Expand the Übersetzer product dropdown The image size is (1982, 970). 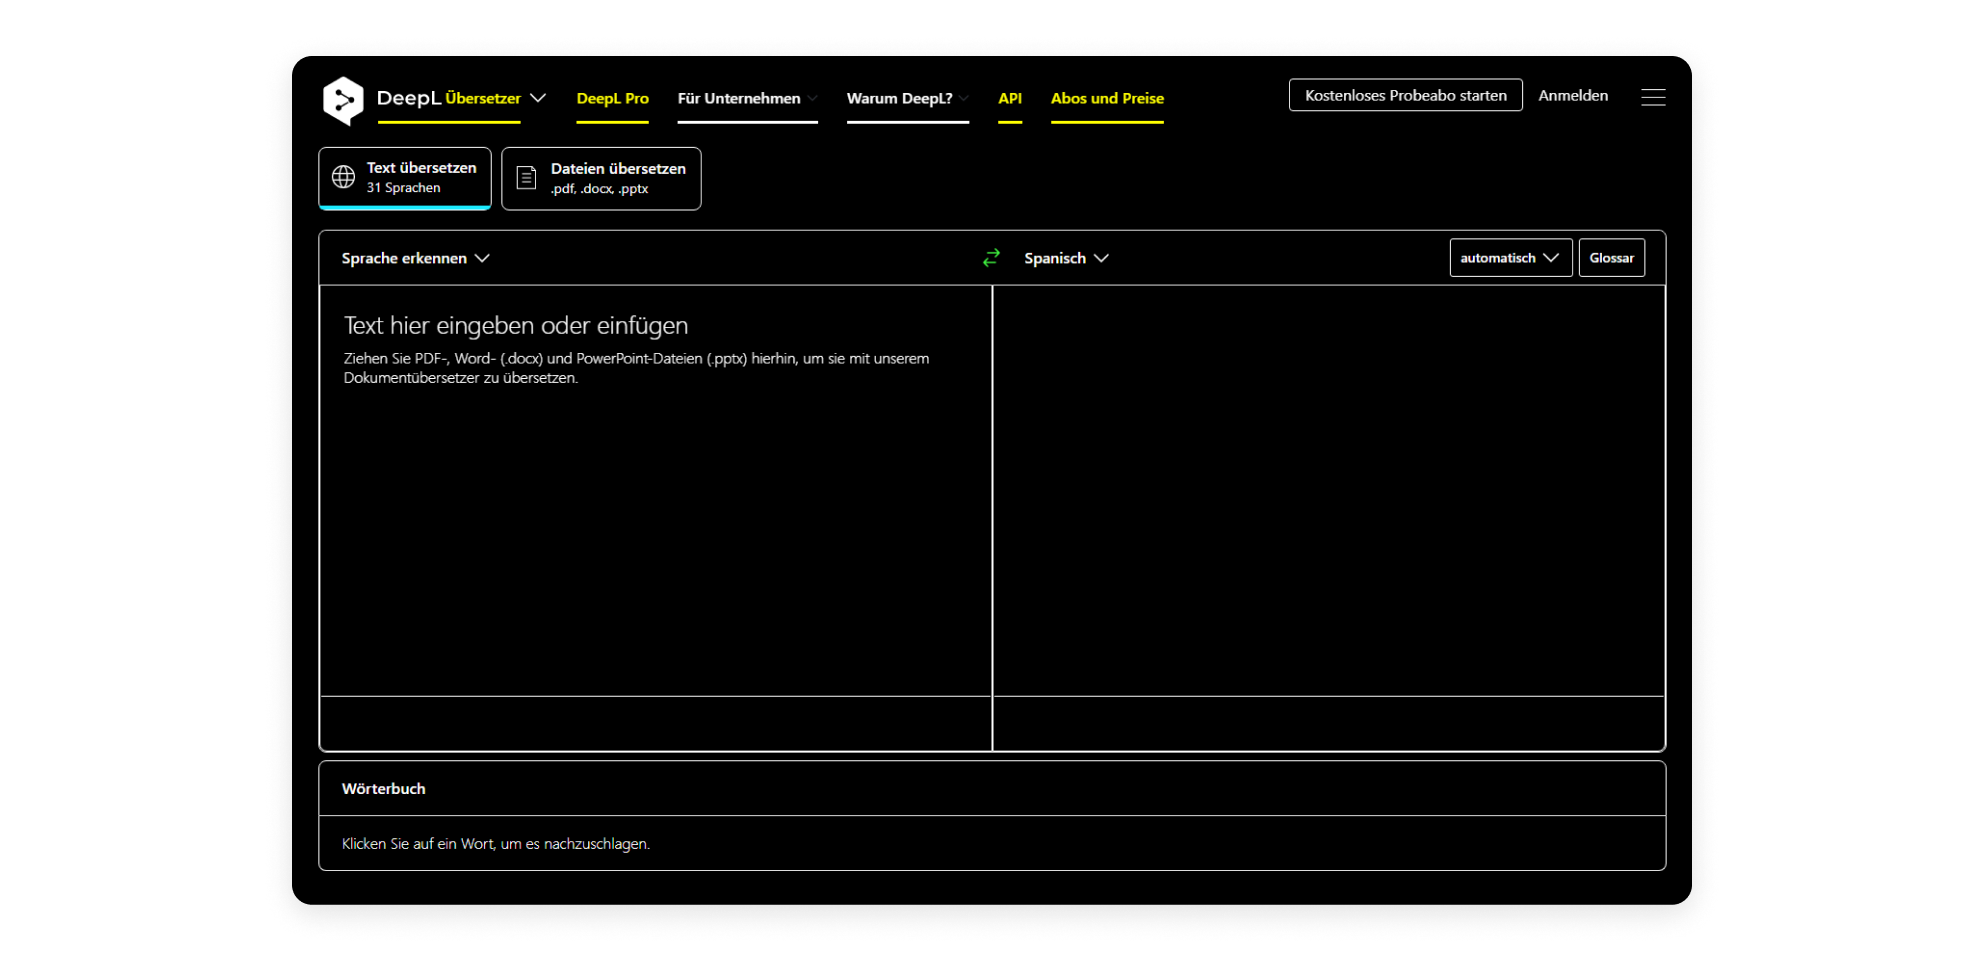(538, 98)
